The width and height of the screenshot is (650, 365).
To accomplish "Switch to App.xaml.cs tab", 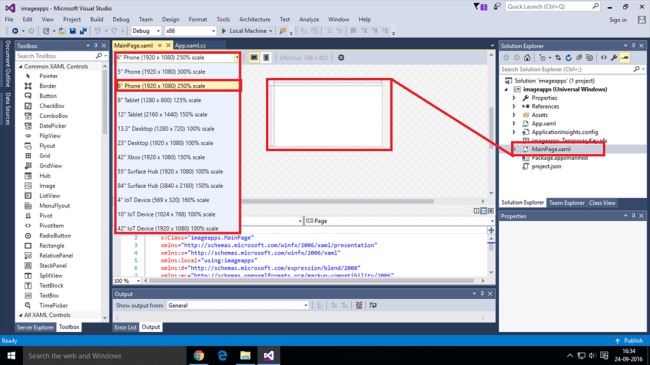I will [x=190, y=46].
